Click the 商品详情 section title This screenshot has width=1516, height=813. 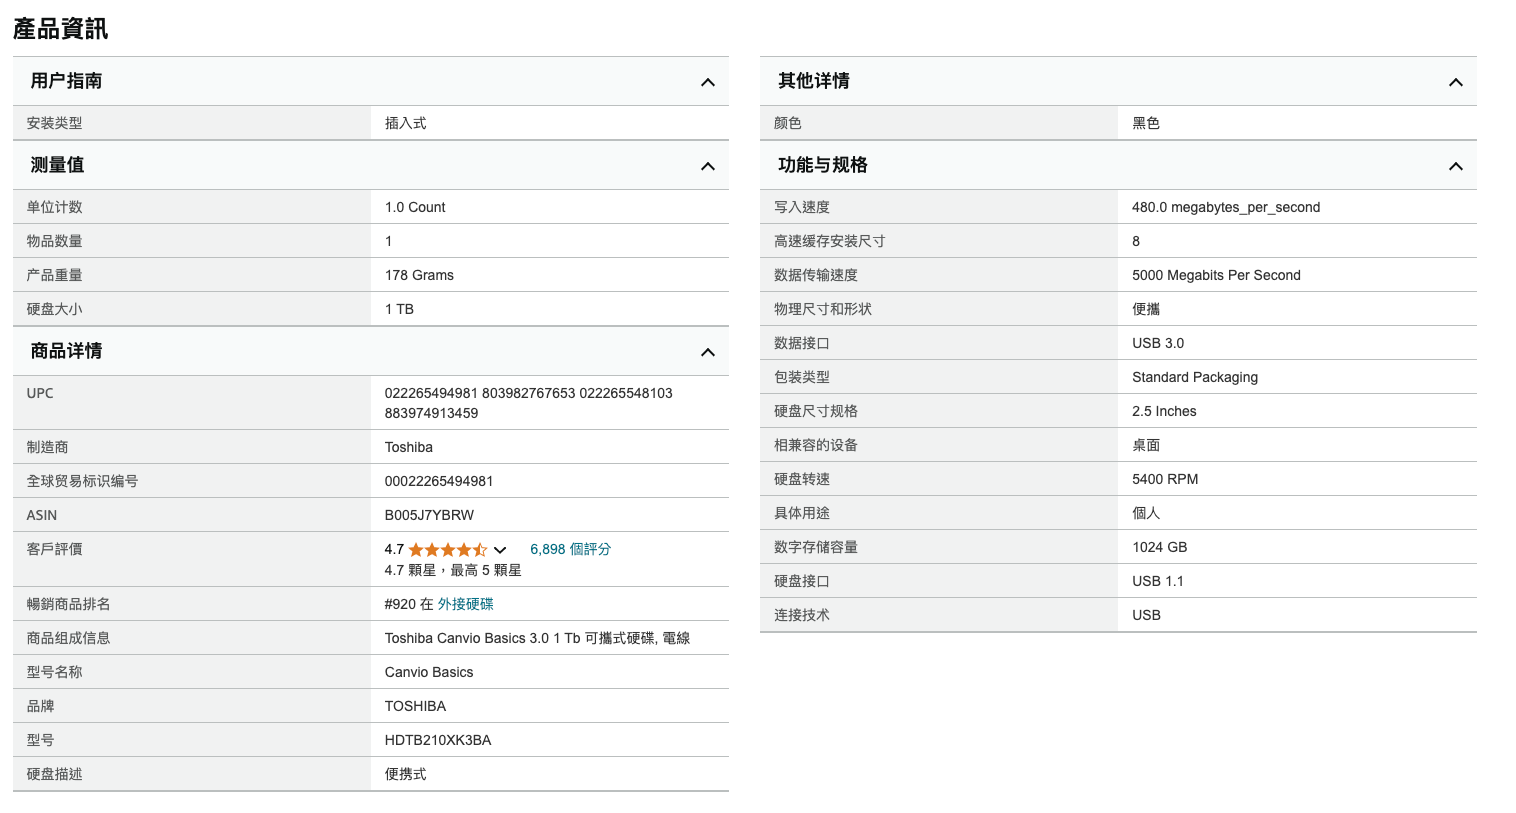click(x=66, y=351)
